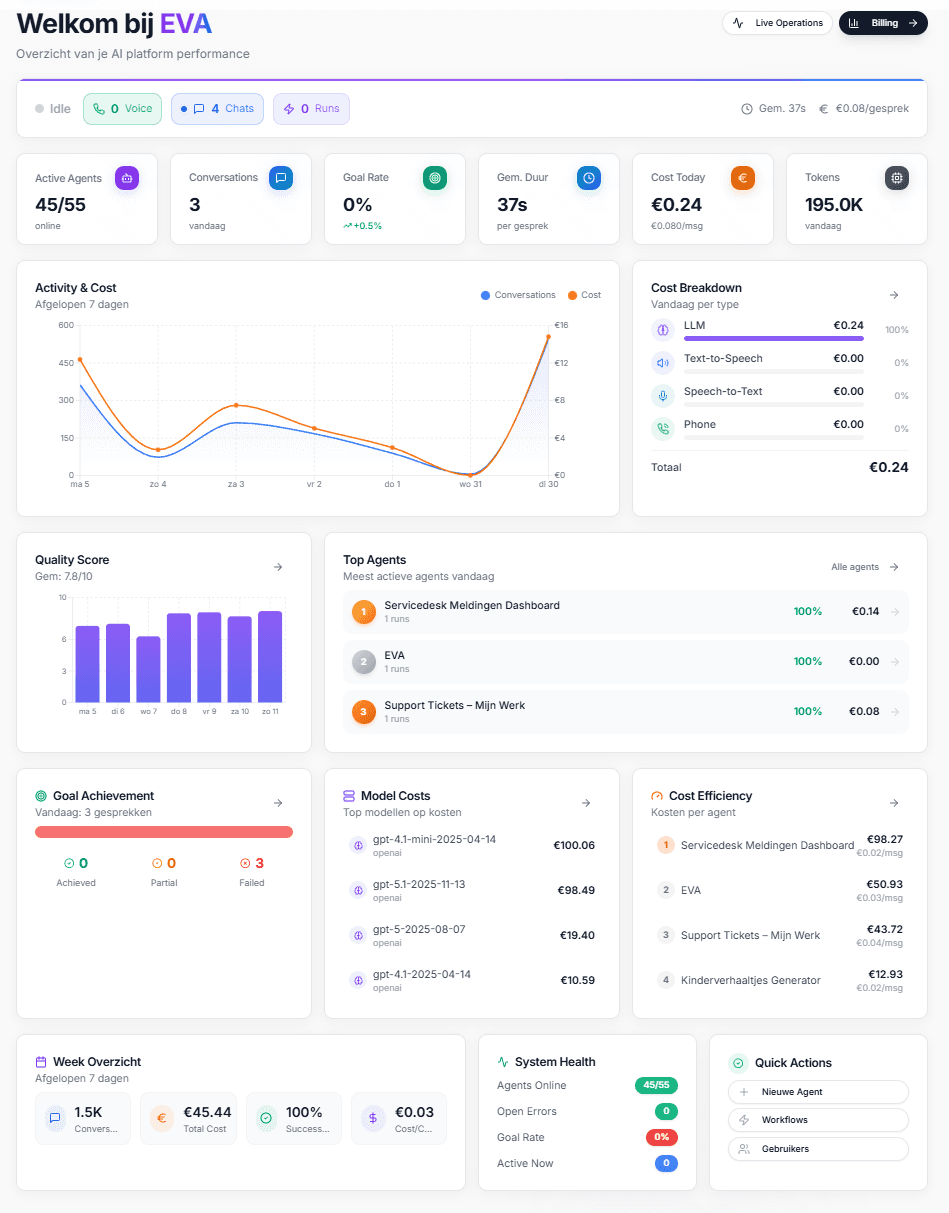Click the LLM icon in Cost Breakdown

pos(662,330)
